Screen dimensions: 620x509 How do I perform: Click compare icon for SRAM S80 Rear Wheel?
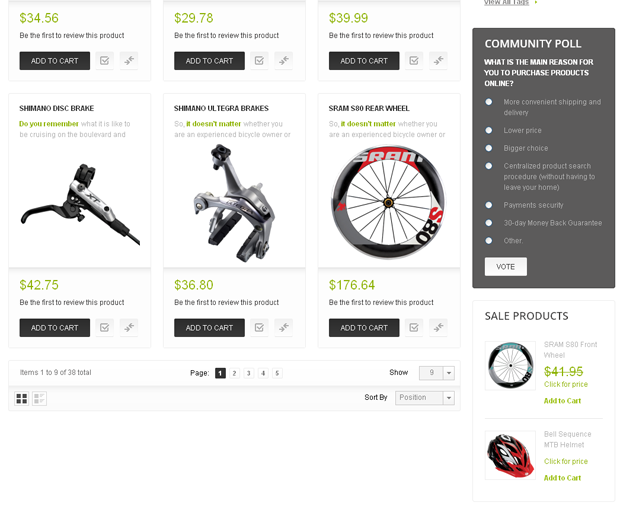pyautogui.click(x=439, y=327)
